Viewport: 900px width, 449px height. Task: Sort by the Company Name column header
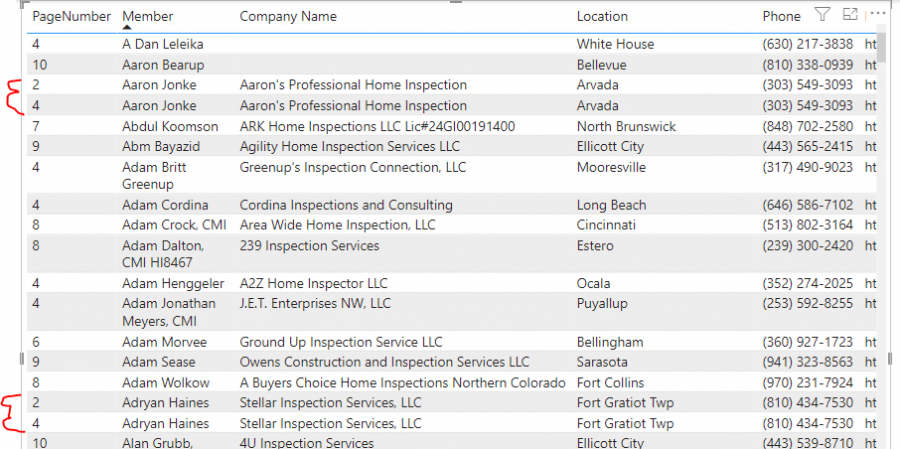(288, 16)
